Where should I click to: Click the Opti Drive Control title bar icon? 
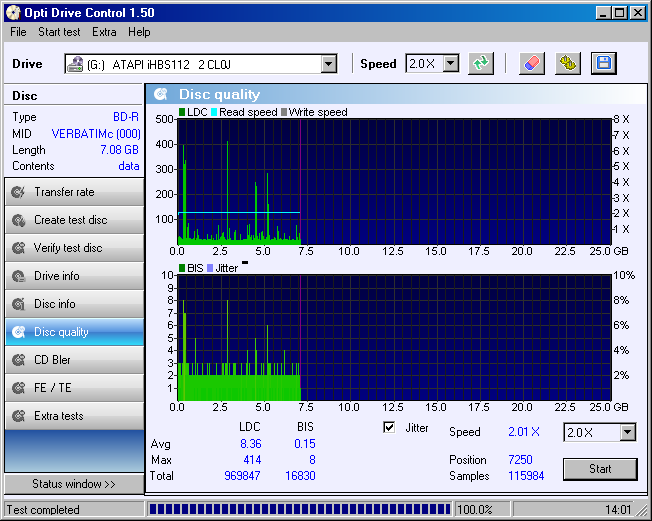pyautogui.click(x=13, y=13)
